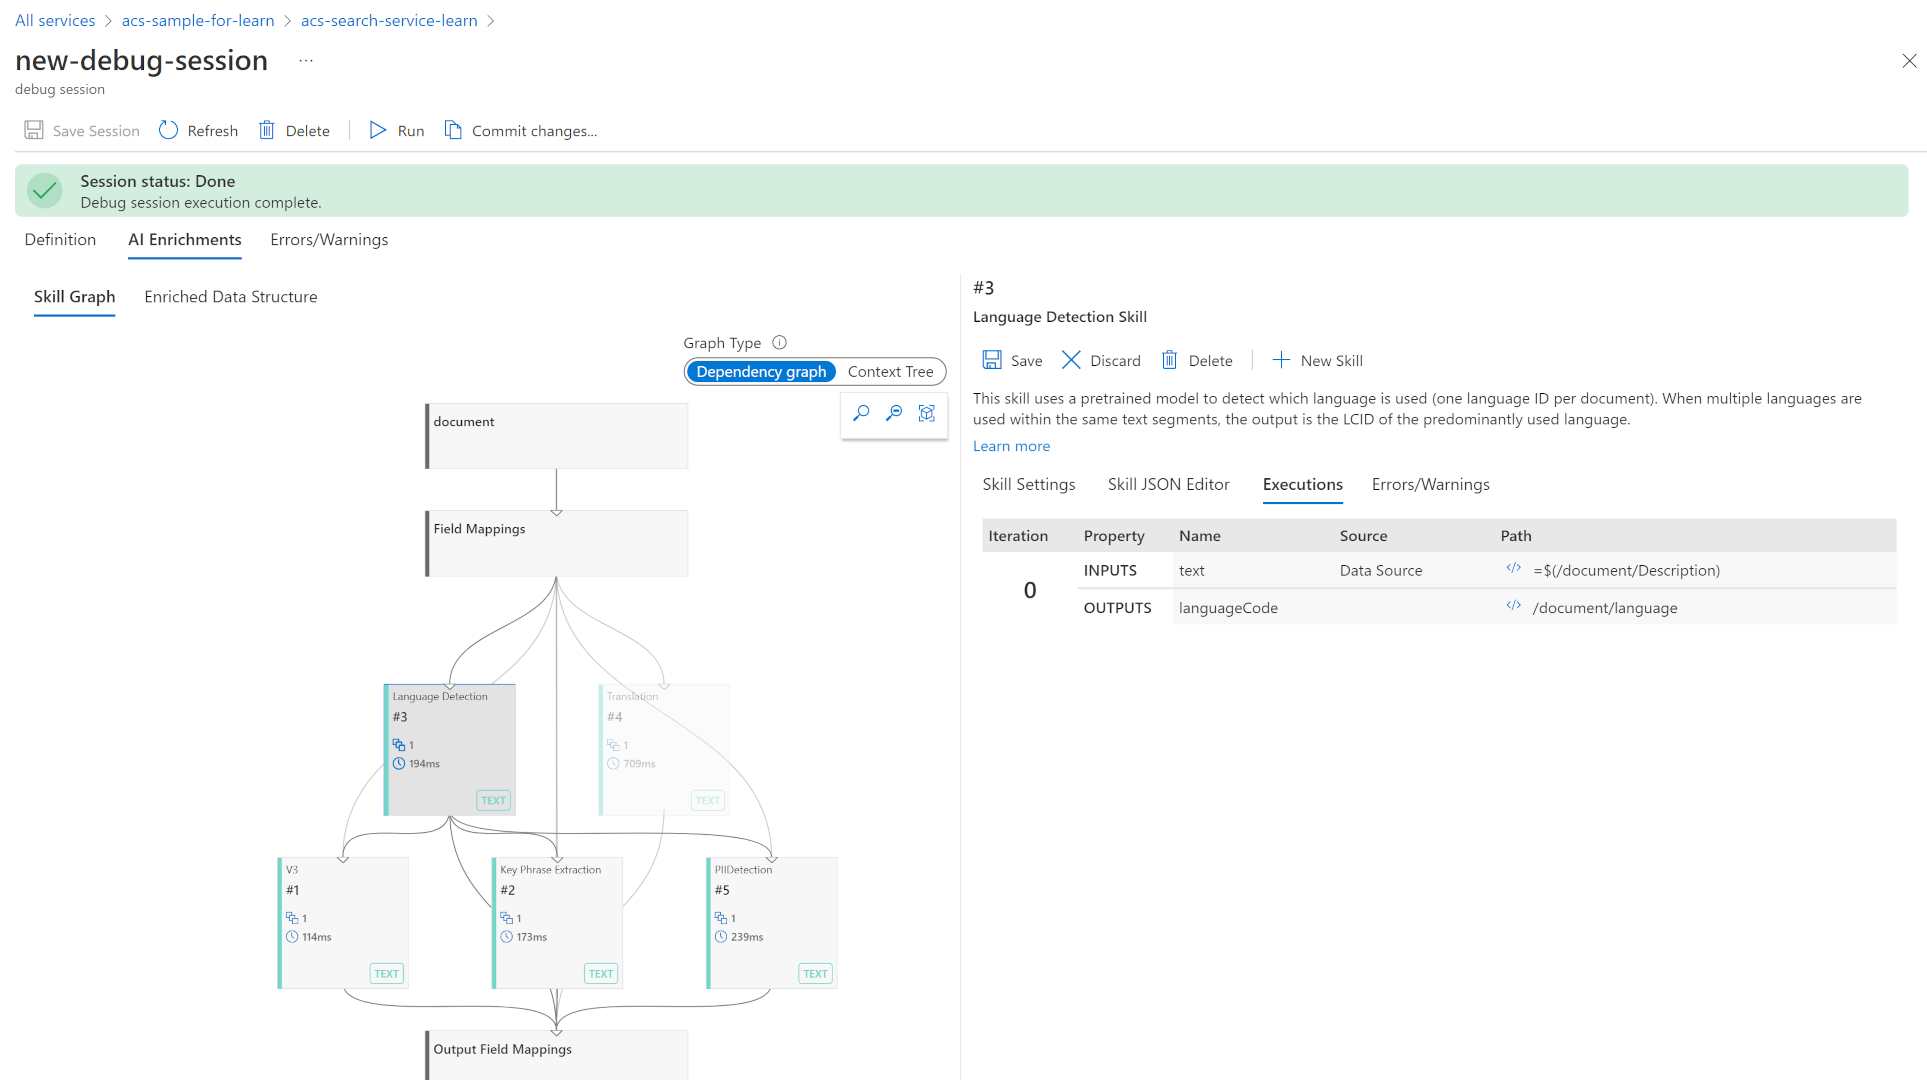Add a New Skill
This screenshot has height=1080, width=1927.
click(x=1317, y=360)
